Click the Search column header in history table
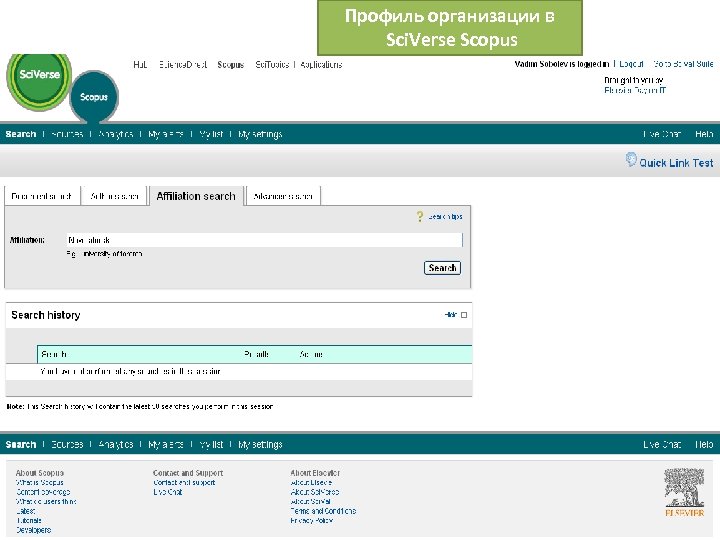The height and width of the screenshot is (540, 720). coord(54,354)
